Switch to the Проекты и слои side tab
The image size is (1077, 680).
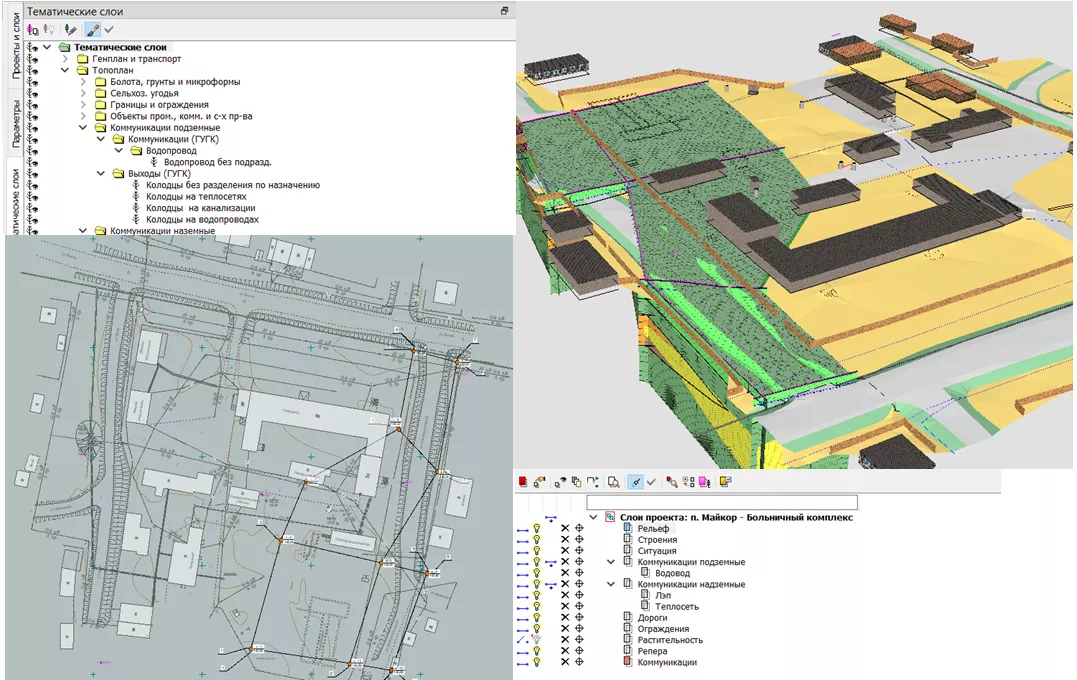[x=16, y=47]
